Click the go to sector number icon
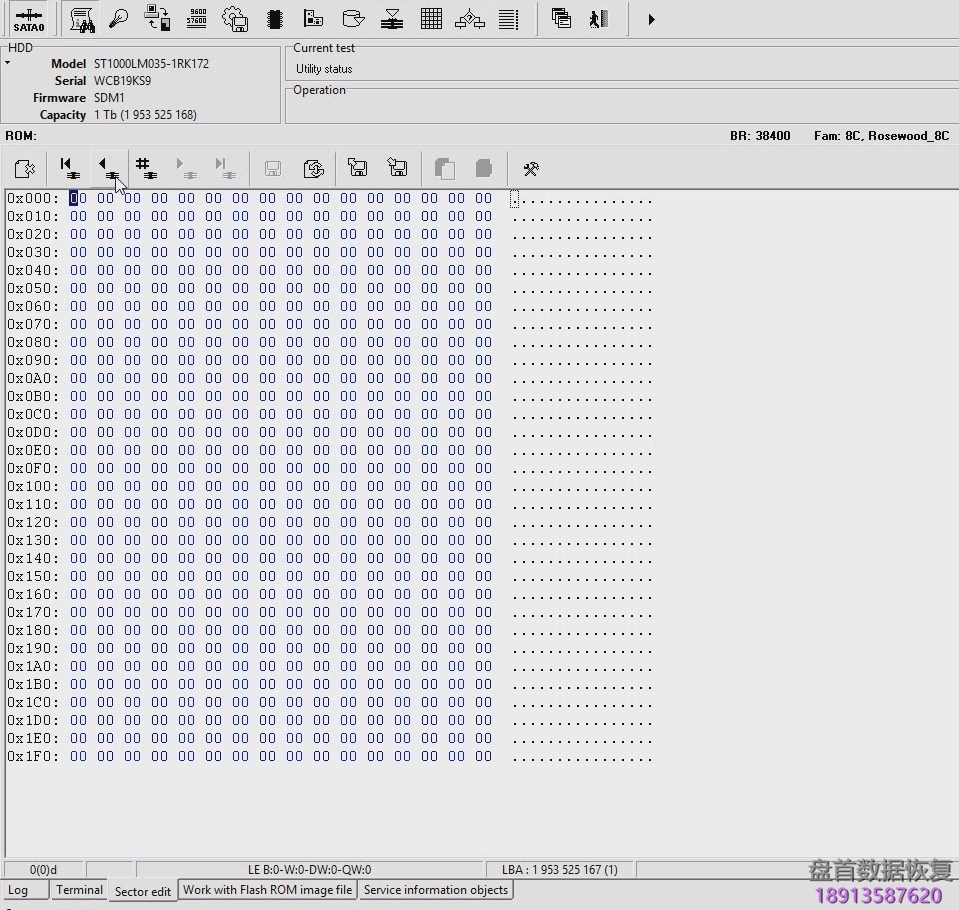This screenshot has height=910, width=959. click(146, 168)
